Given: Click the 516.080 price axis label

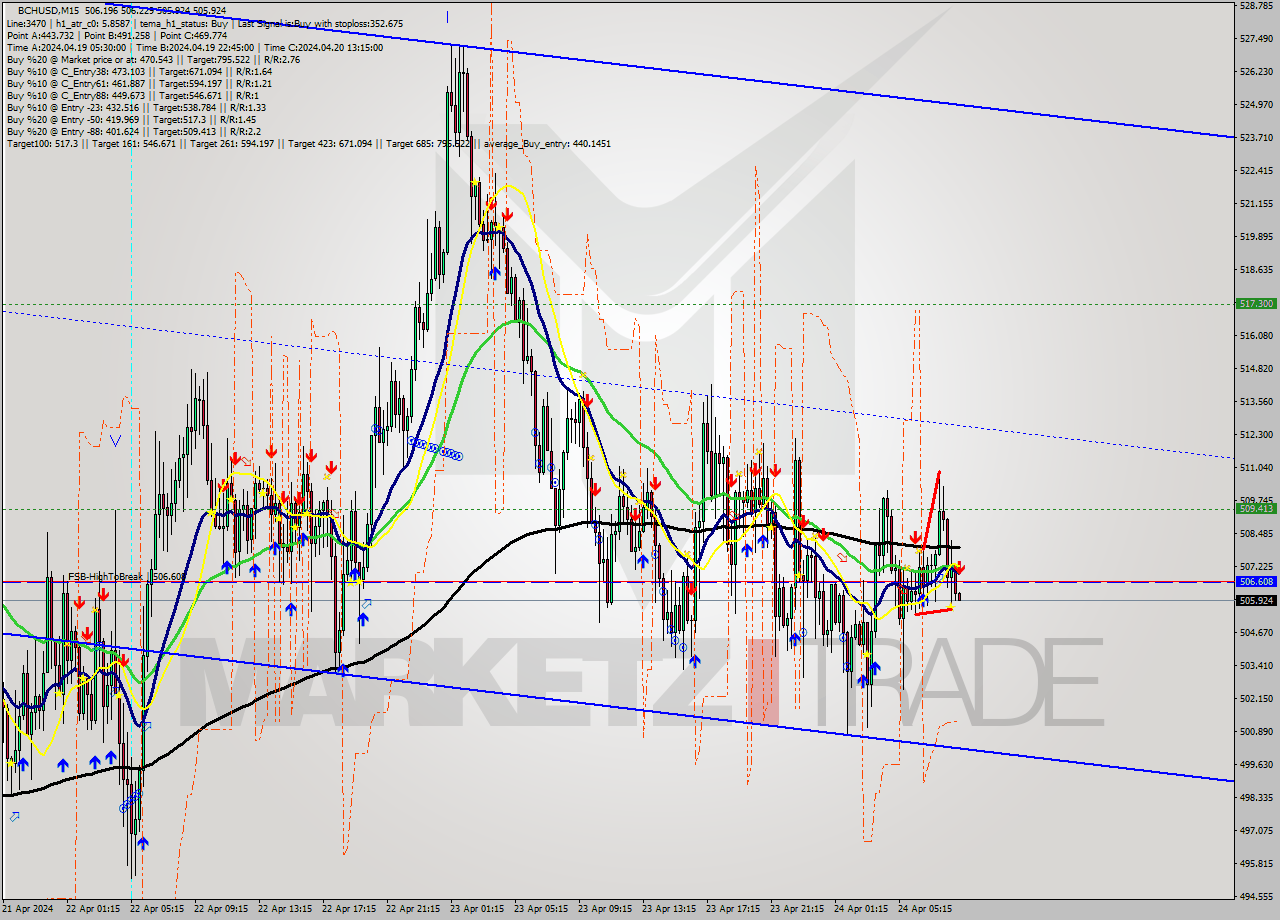Looking at the screenshot, I should coord(1255,336).
